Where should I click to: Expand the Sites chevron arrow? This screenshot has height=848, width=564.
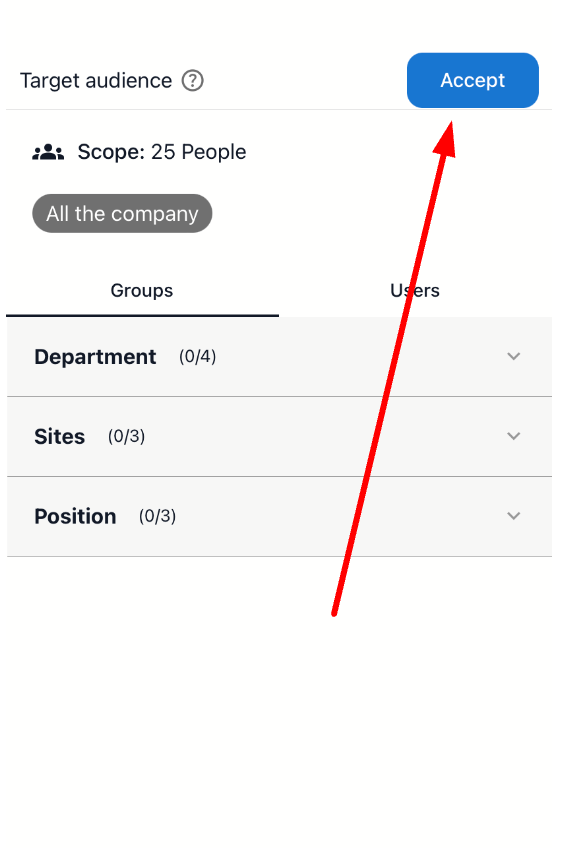[x=514, y=436]
